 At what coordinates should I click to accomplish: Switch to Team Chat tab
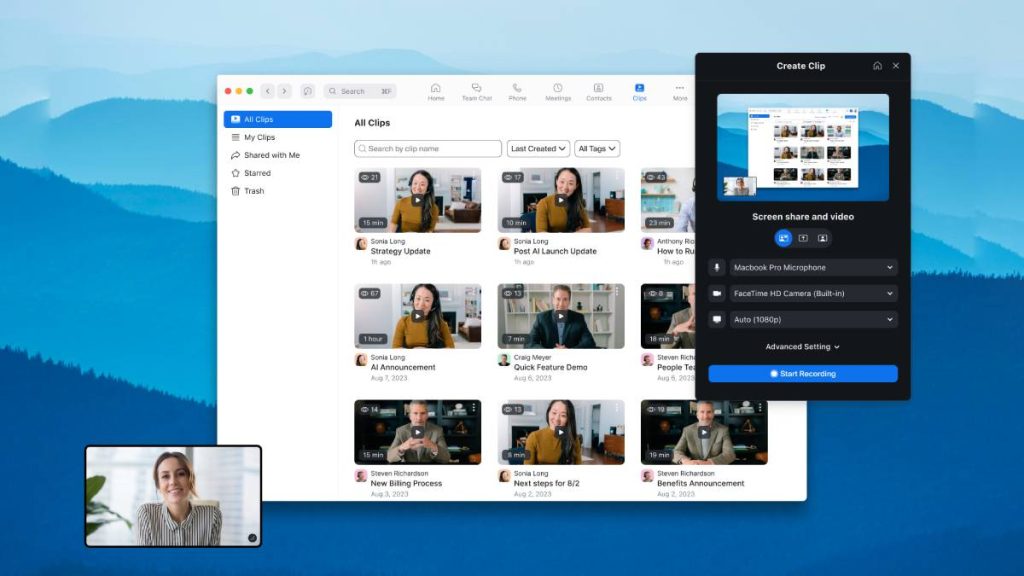click(x=477, y=92)
